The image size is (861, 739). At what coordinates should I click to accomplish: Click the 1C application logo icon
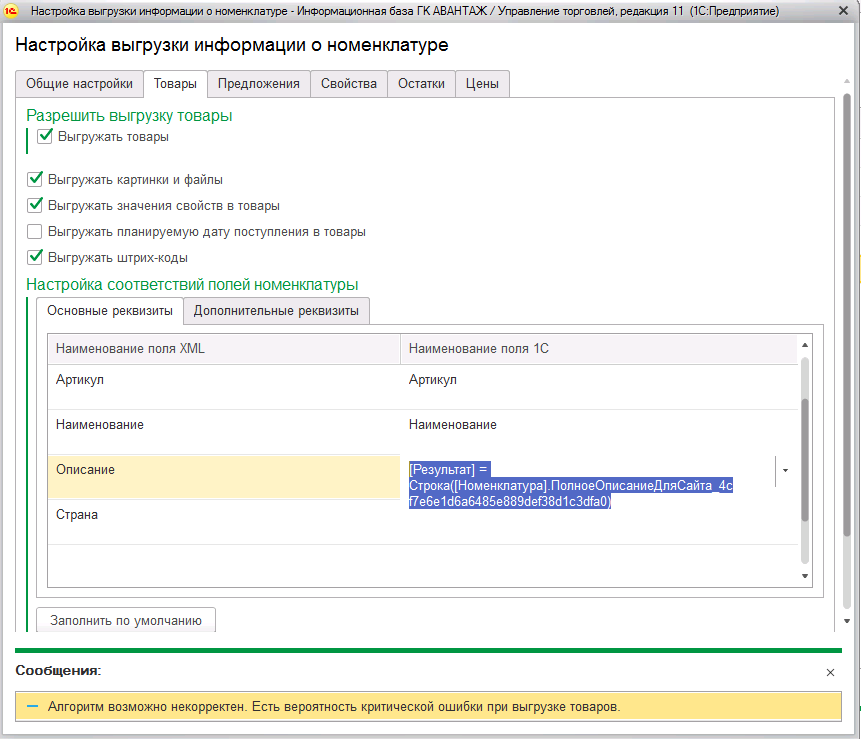[10, 10]
